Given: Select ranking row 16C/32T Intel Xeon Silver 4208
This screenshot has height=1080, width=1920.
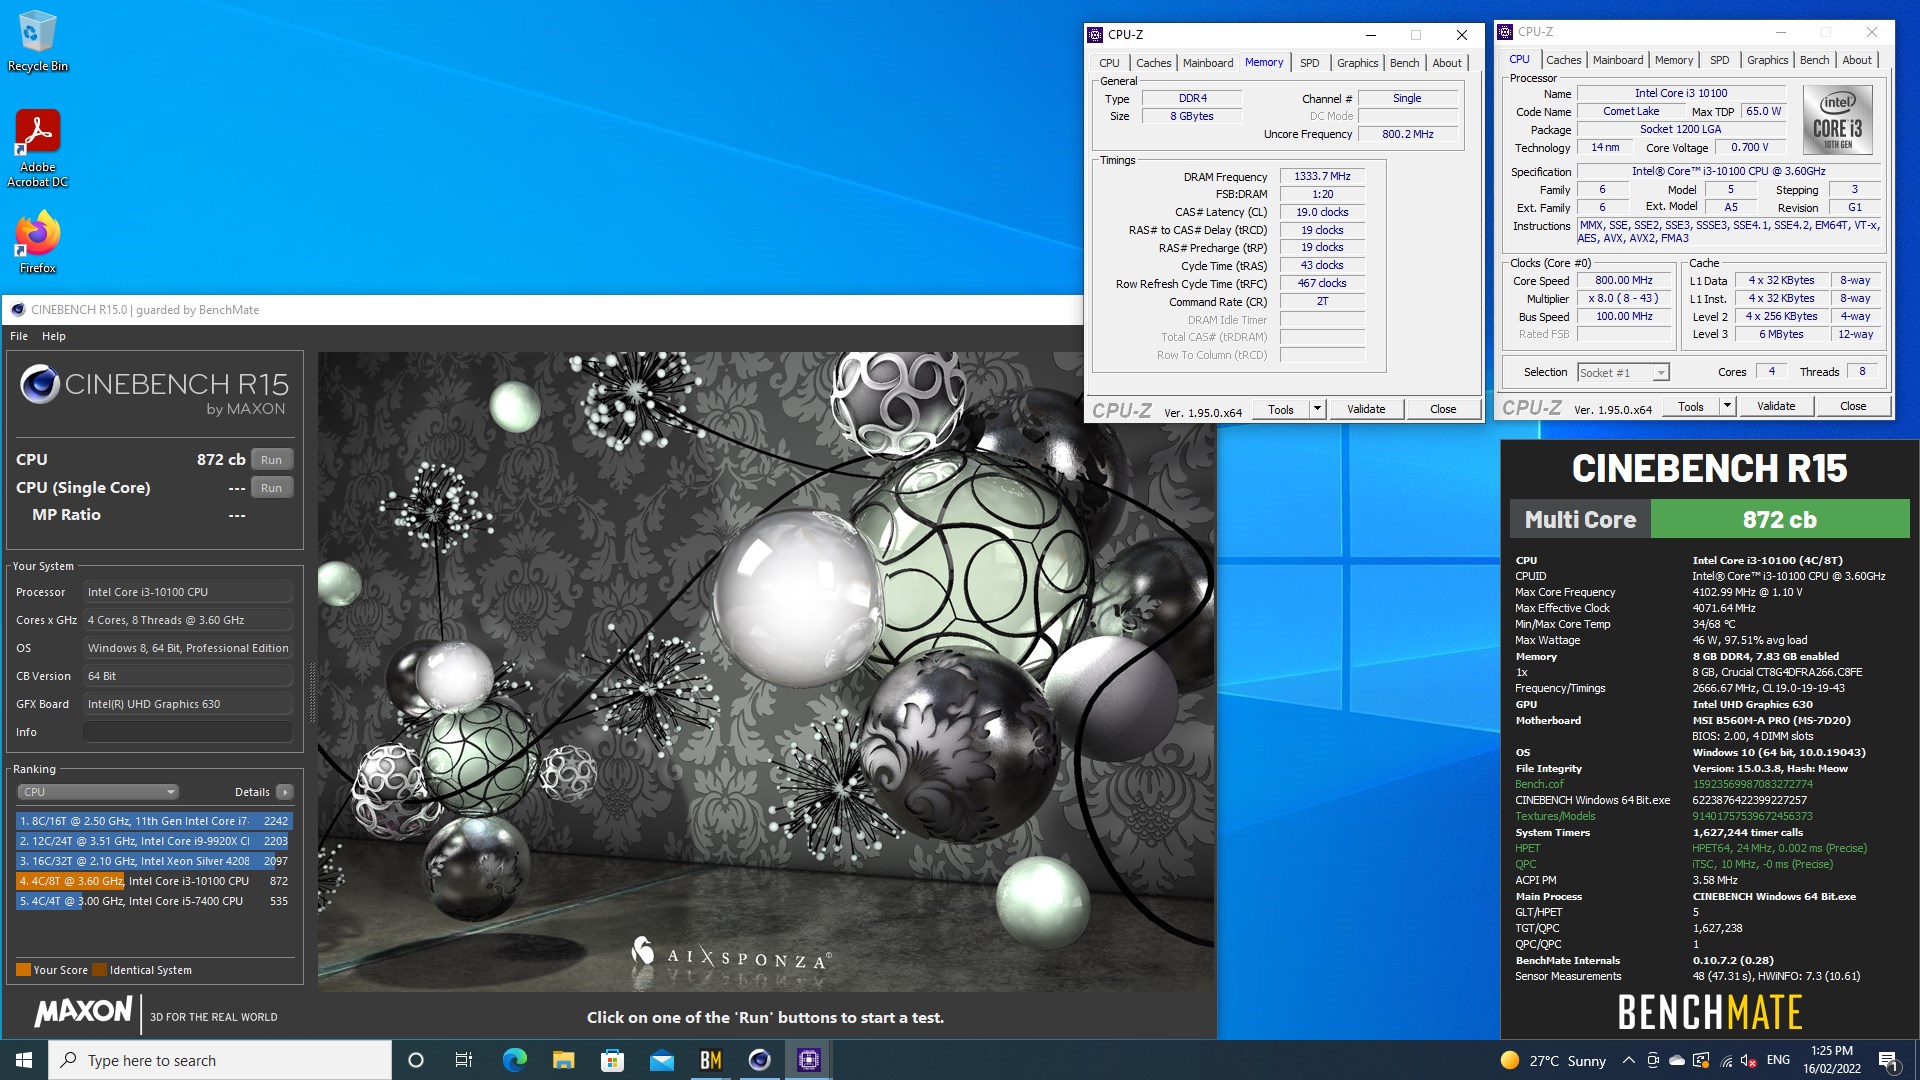Looking at the screenshot, I should click(x=154, y=861).
